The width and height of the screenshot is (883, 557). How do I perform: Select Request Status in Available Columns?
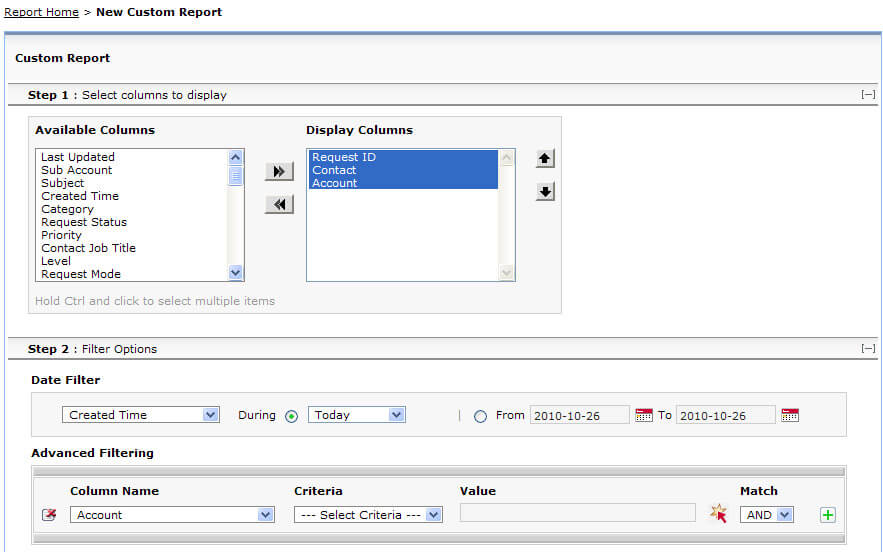[x=84, y=222]
